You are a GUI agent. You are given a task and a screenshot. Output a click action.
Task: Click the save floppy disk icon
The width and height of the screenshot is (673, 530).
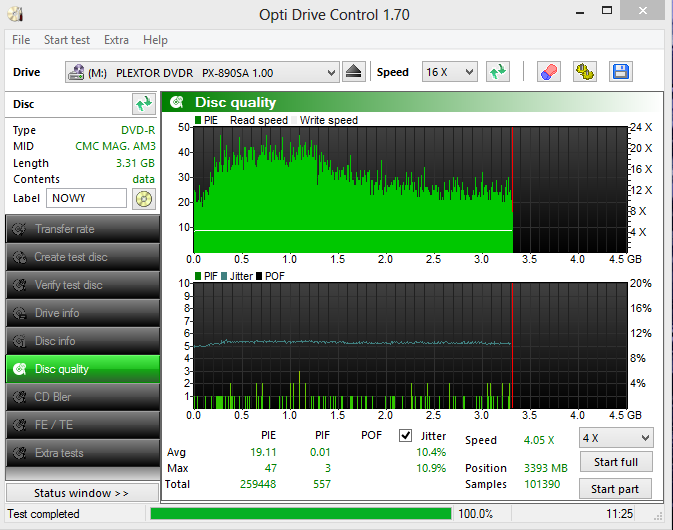pyautogui.click(x=621, y=72)
